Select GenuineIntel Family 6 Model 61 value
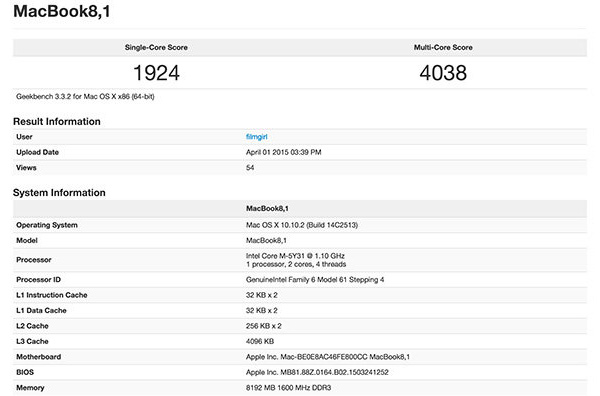600x396 pixels. click(x=315, y=280)
